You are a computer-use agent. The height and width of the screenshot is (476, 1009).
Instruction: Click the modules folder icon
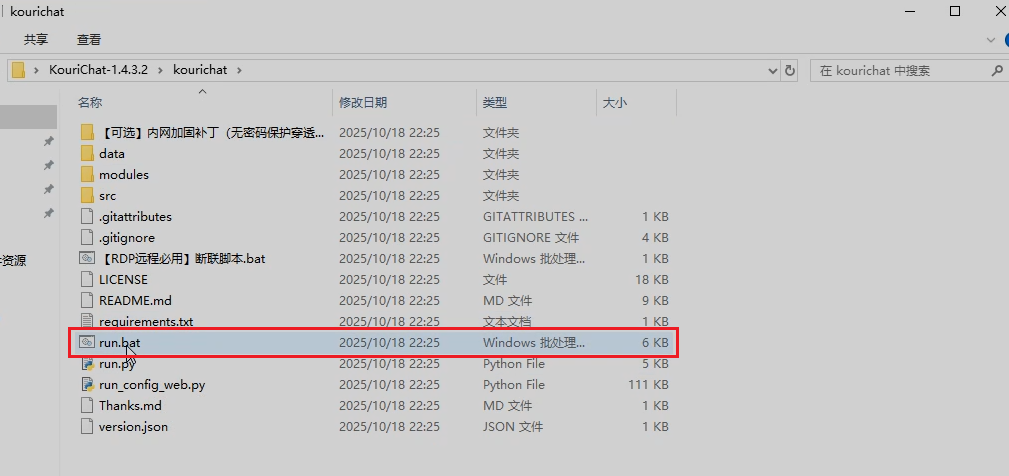pos(86,175)
